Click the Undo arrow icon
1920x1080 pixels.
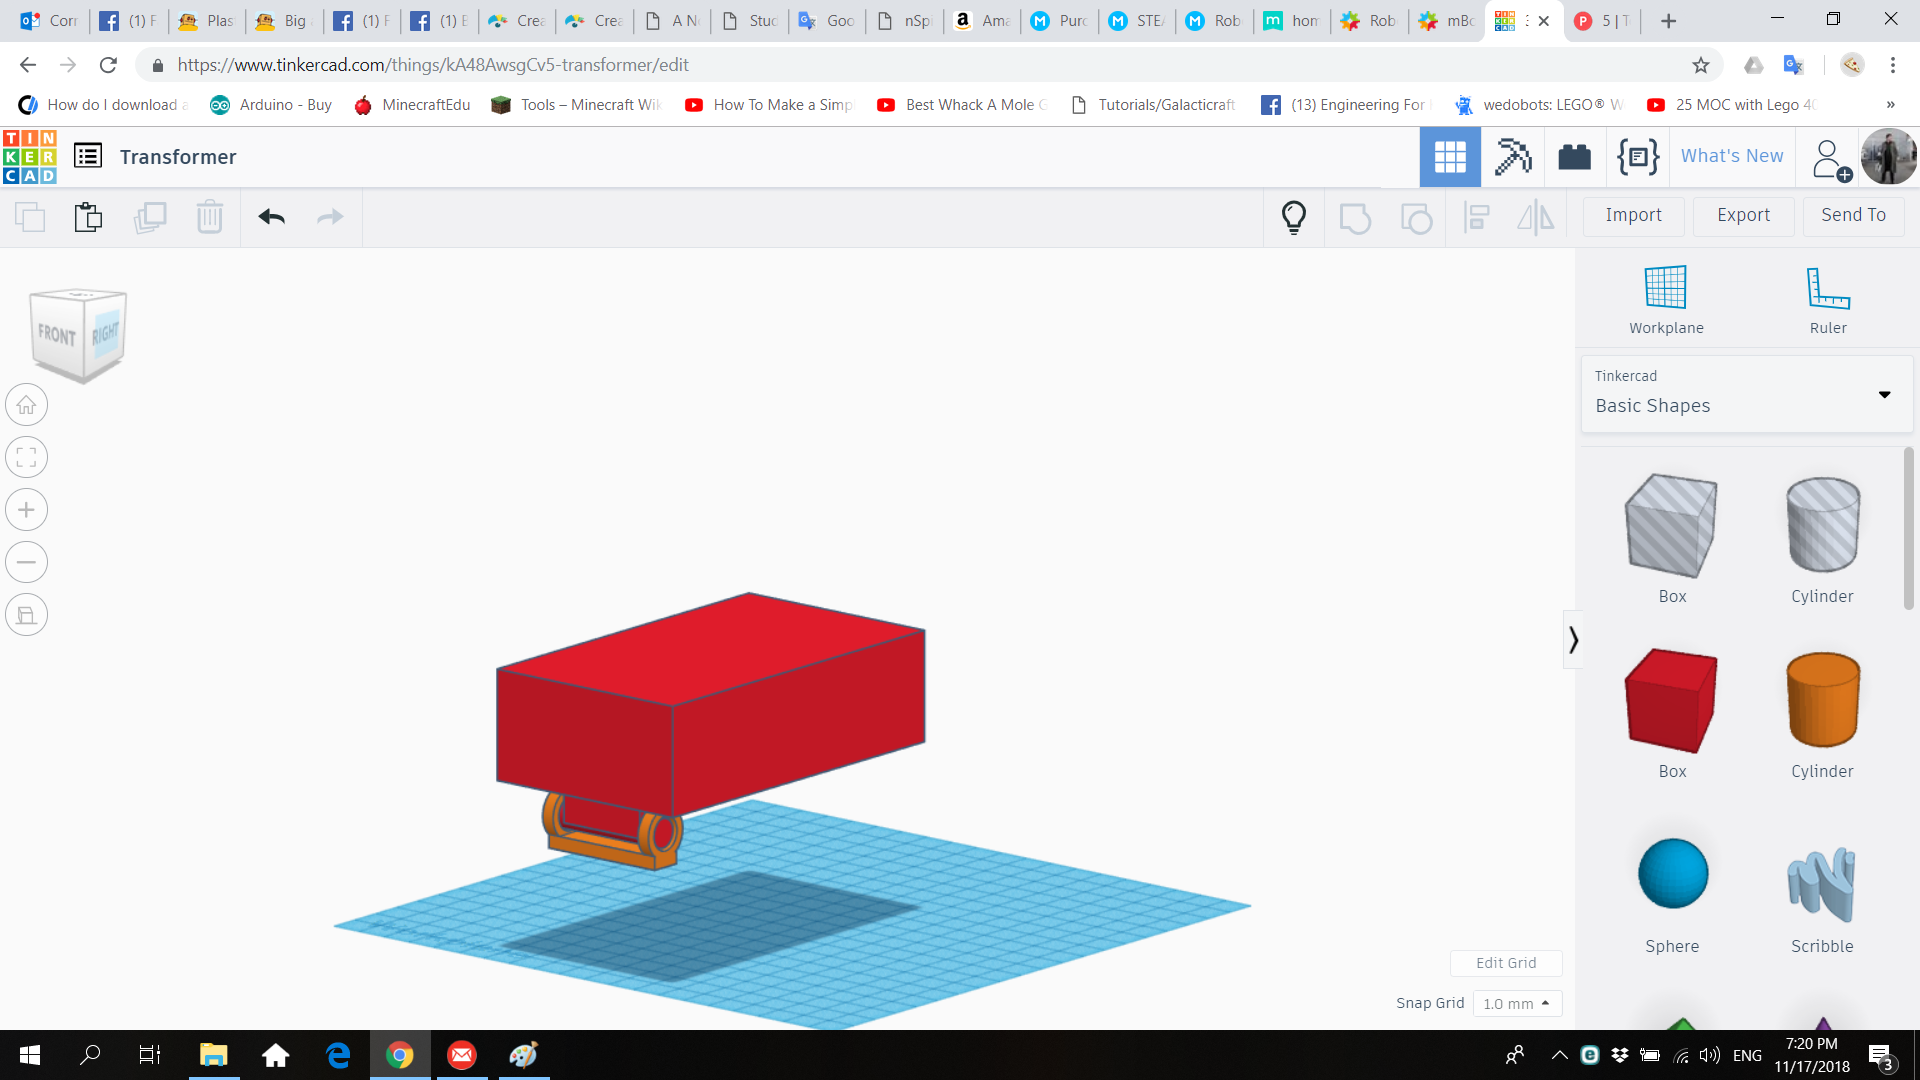(x=271, y=217)
